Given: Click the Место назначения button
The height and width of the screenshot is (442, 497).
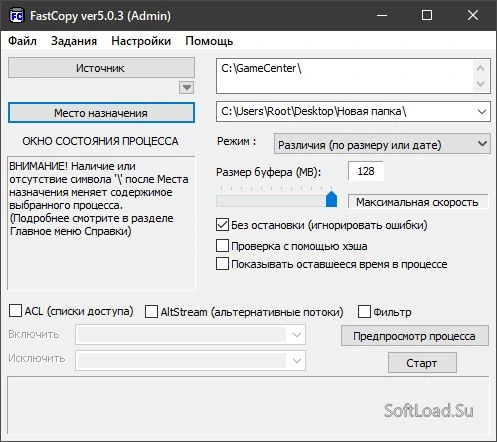Looking at the screenshot, I should click(101, 113).
